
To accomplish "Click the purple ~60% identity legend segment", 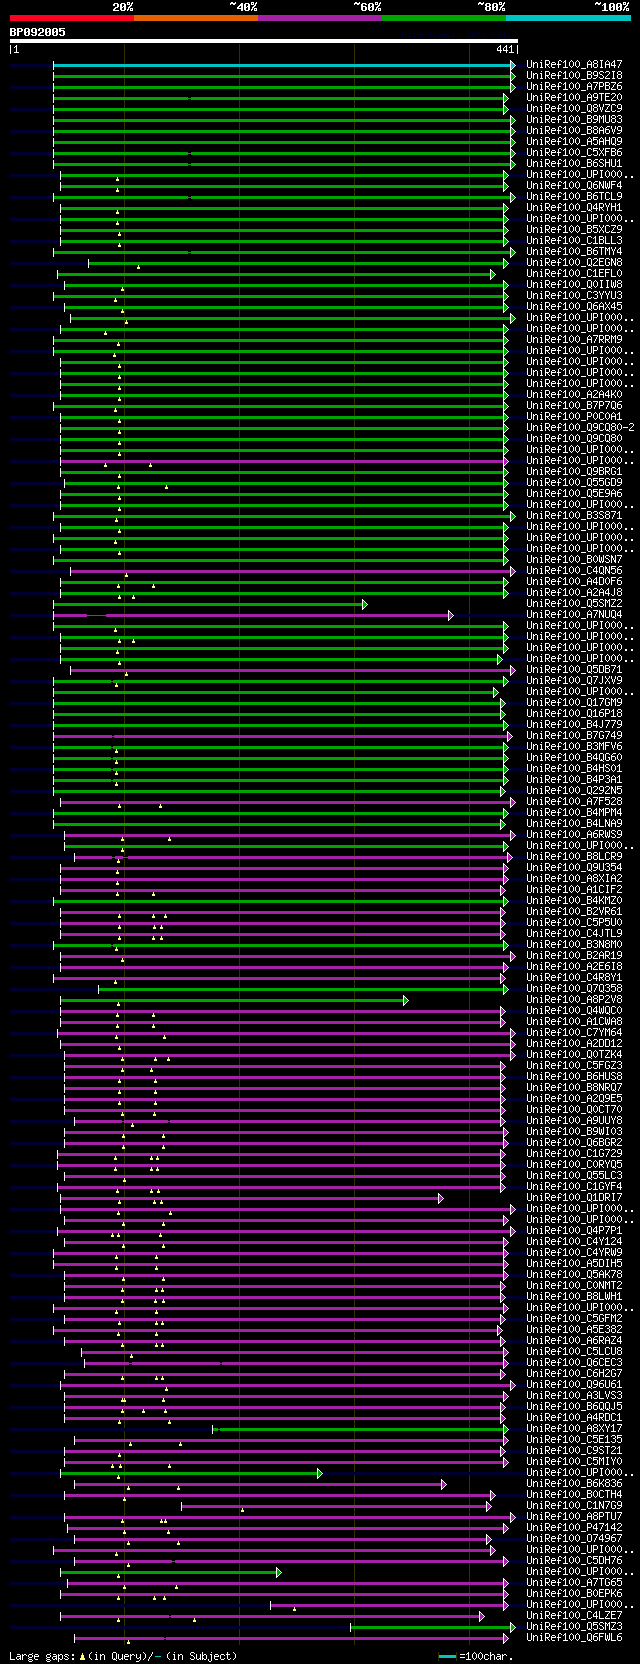I will coord(319,18).
